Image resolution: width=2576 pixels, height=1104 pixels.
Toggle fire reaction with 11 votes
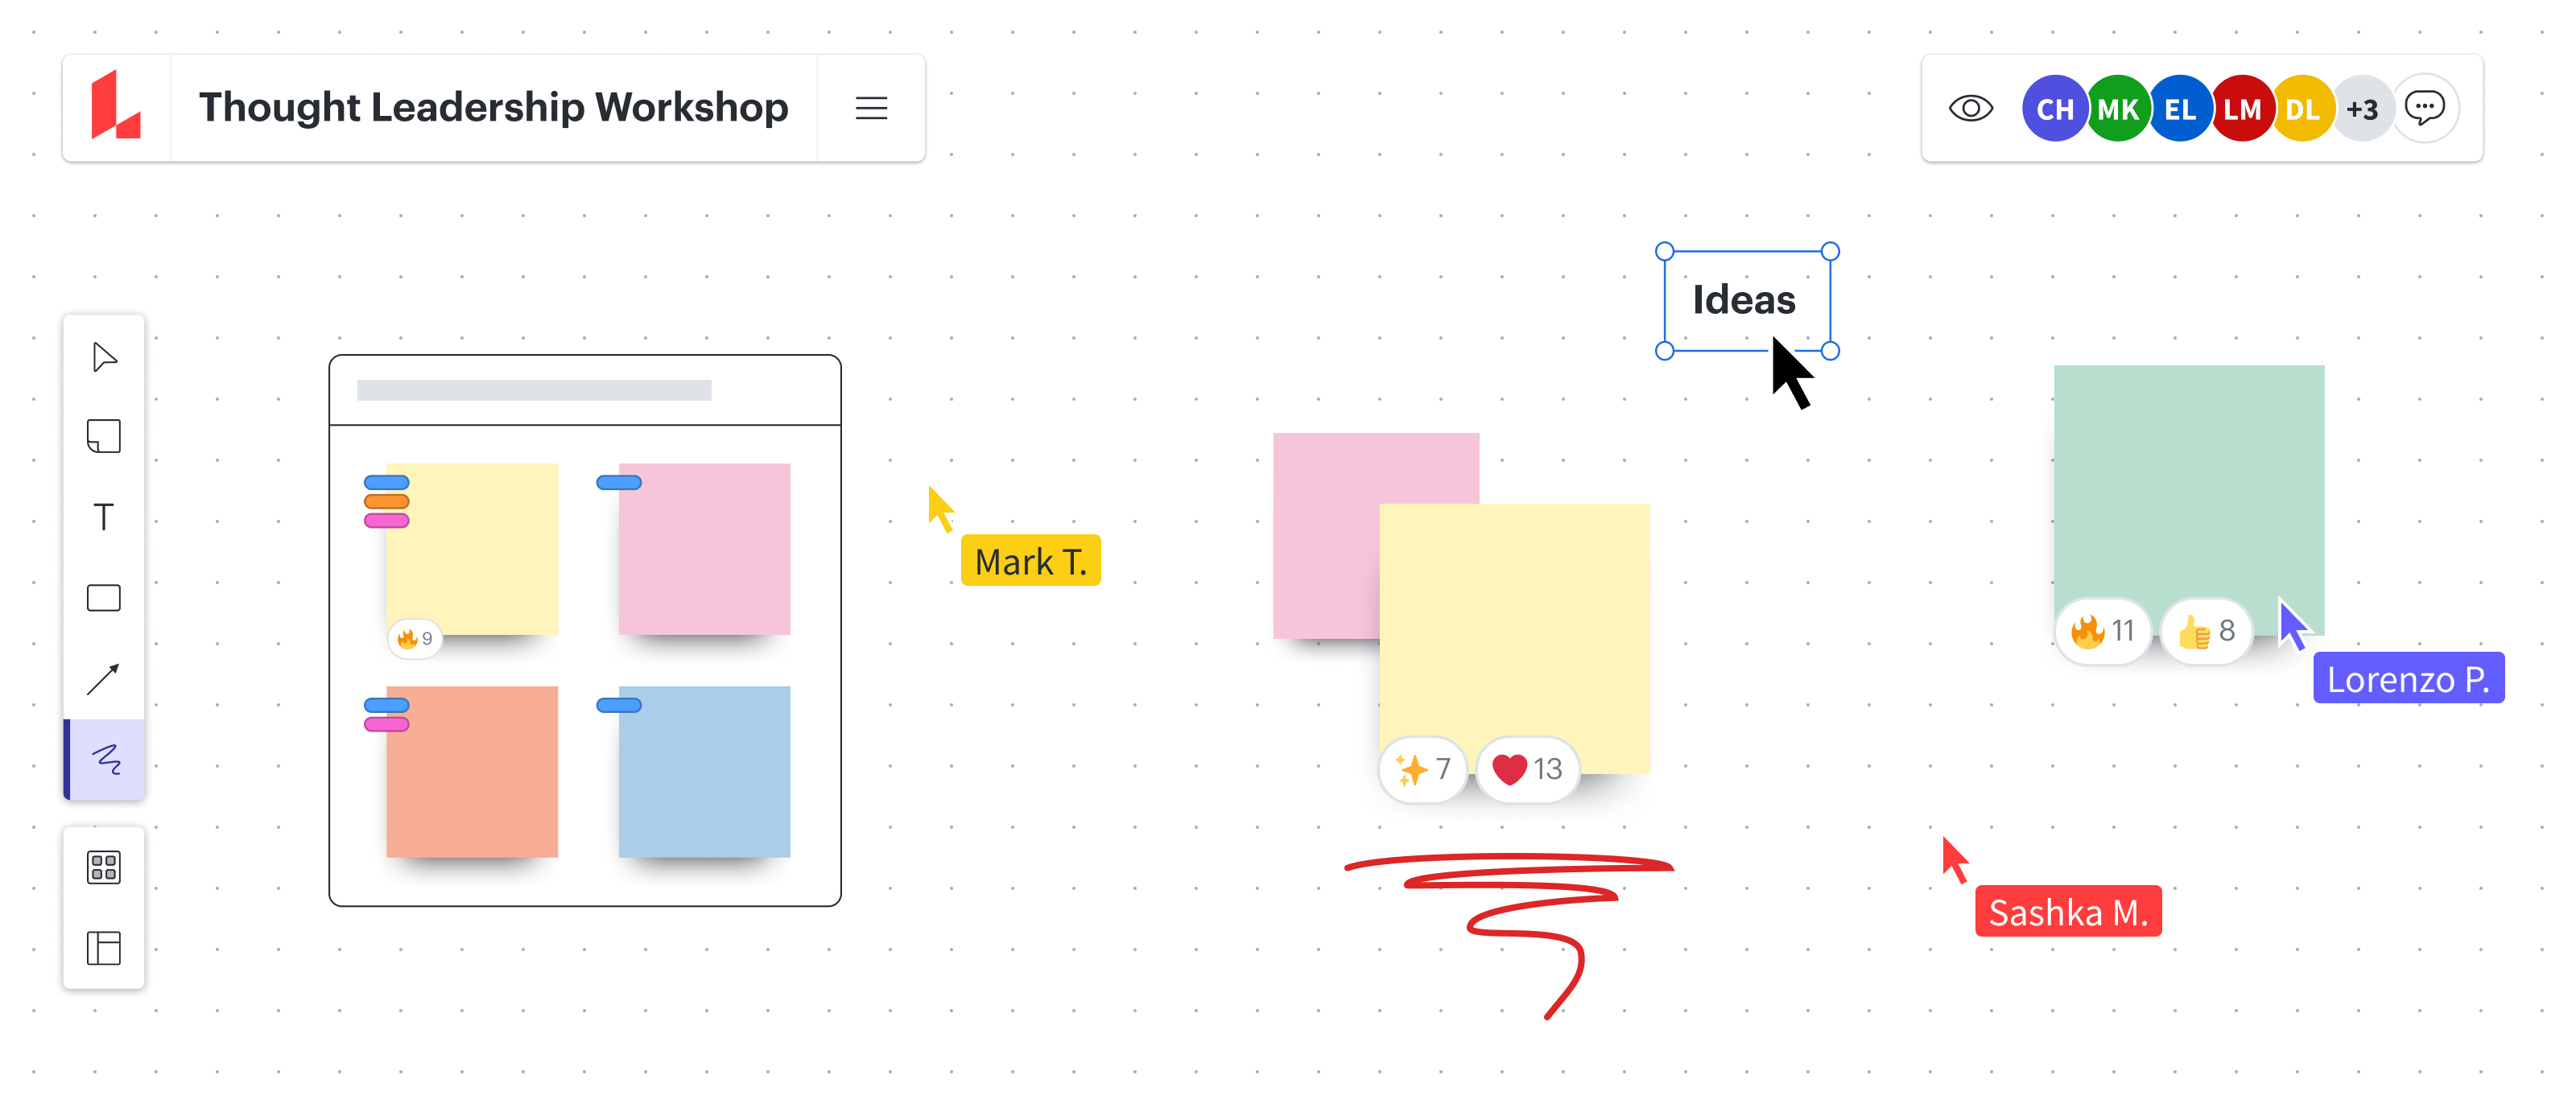click(2102, 631)
